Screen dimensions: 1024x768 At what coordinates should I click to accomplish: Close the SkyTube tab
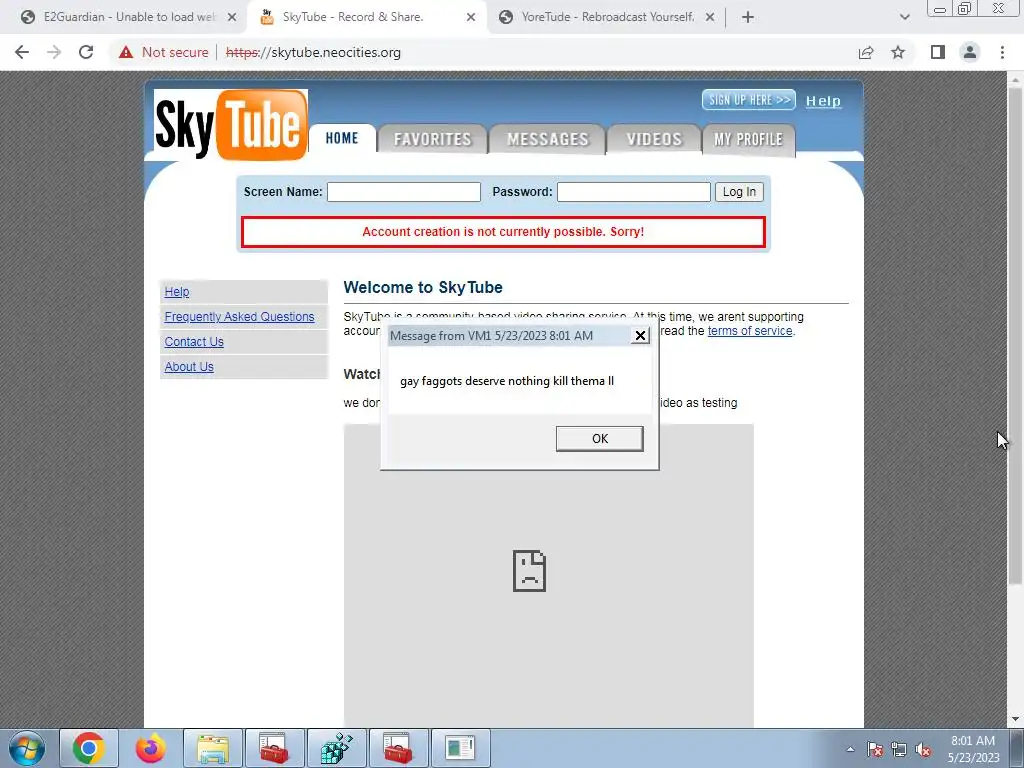pyautogui.click(x=471, y=18)
